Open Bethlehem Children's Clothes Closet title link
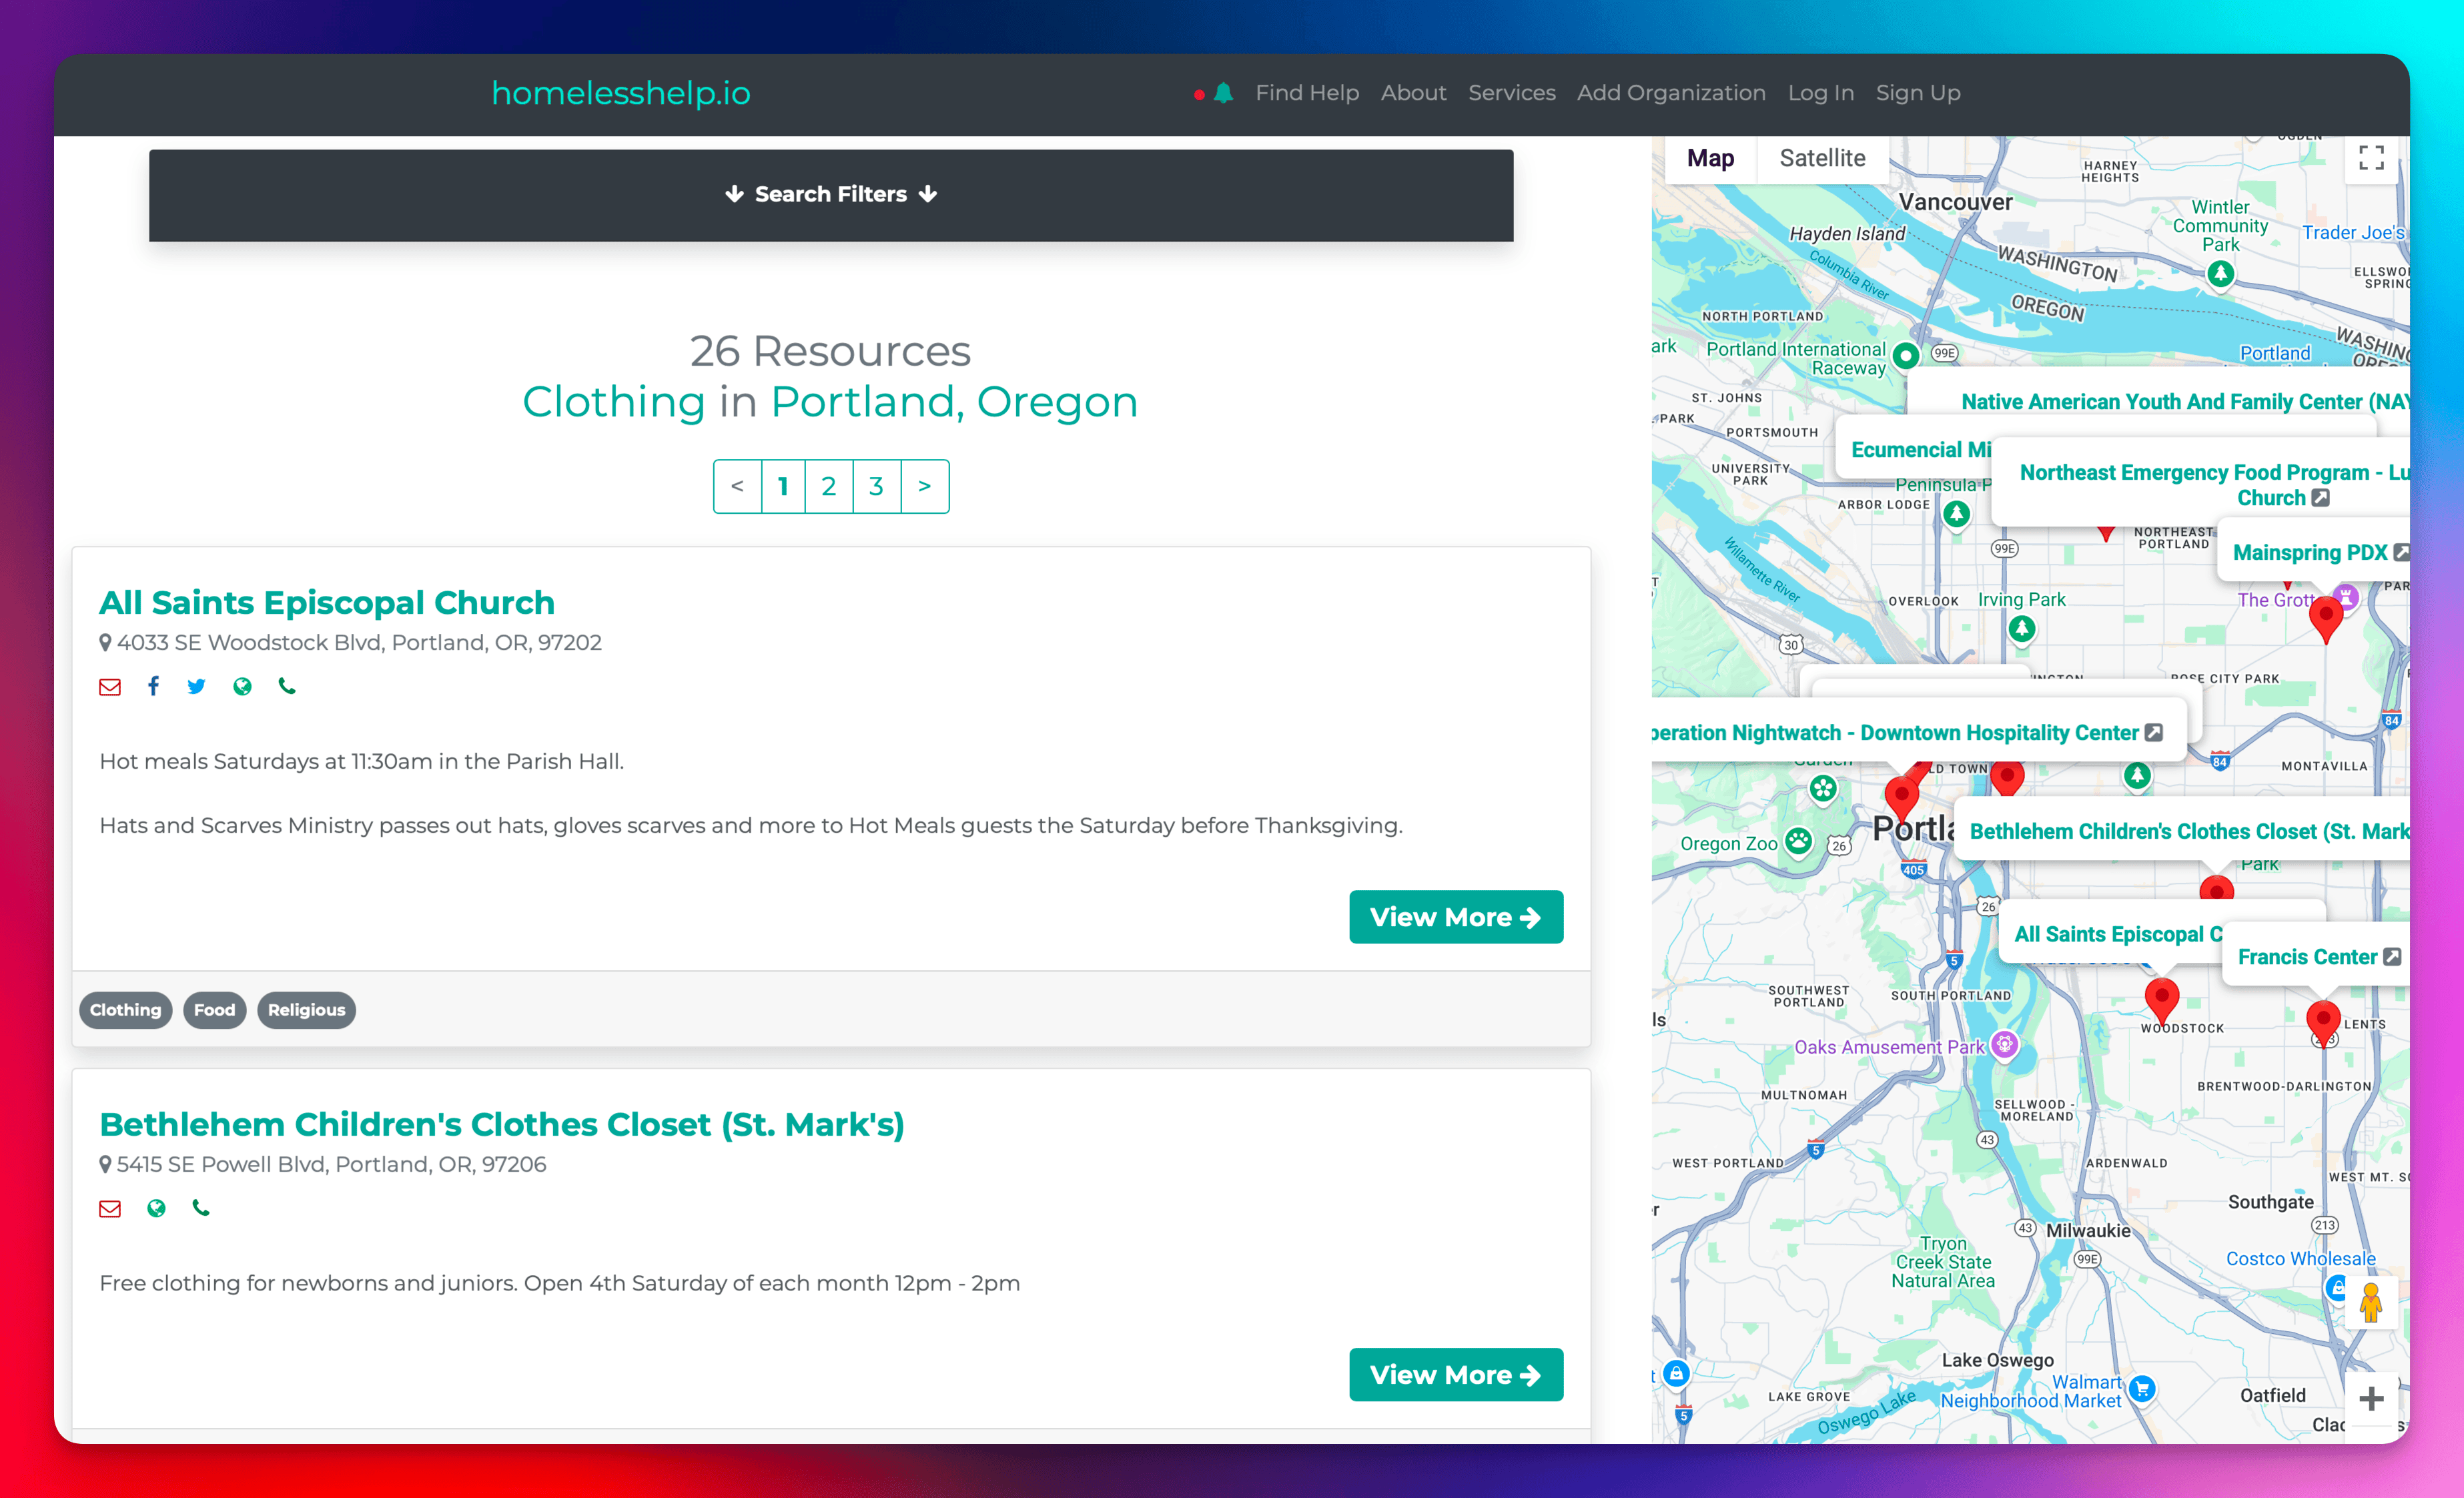The image size is (2464, 1498). pos(502,1124)
